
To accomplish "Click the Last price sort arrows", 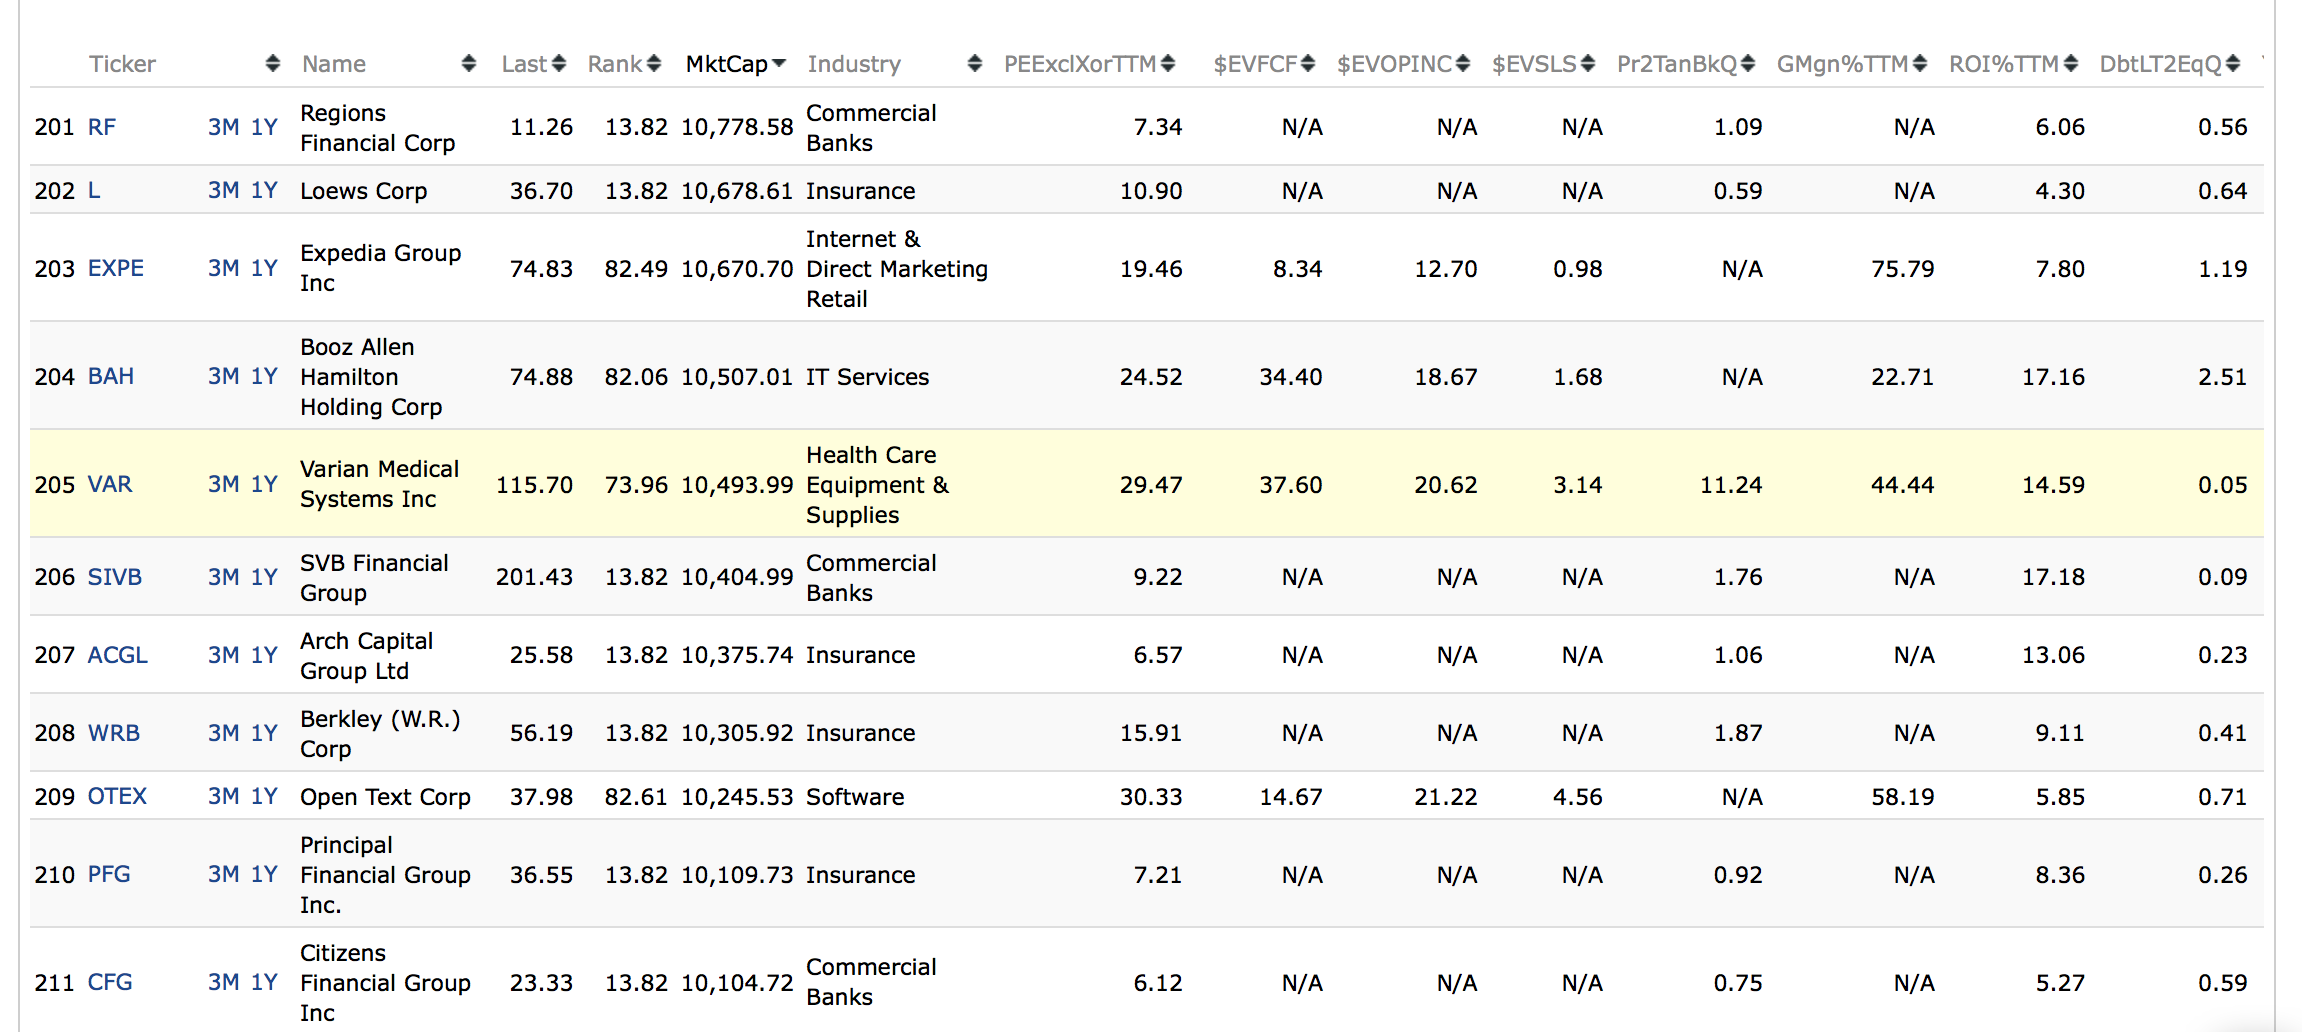I will coord(559,64).
